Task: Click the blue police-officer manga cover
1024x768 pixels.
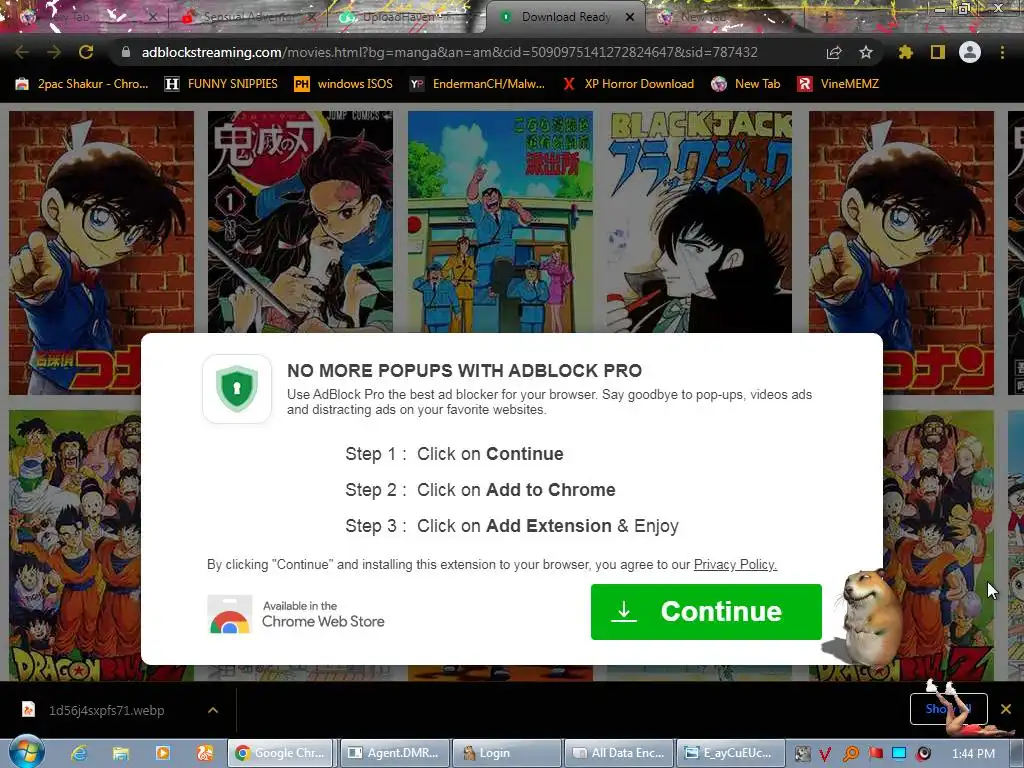Action: 500,222
